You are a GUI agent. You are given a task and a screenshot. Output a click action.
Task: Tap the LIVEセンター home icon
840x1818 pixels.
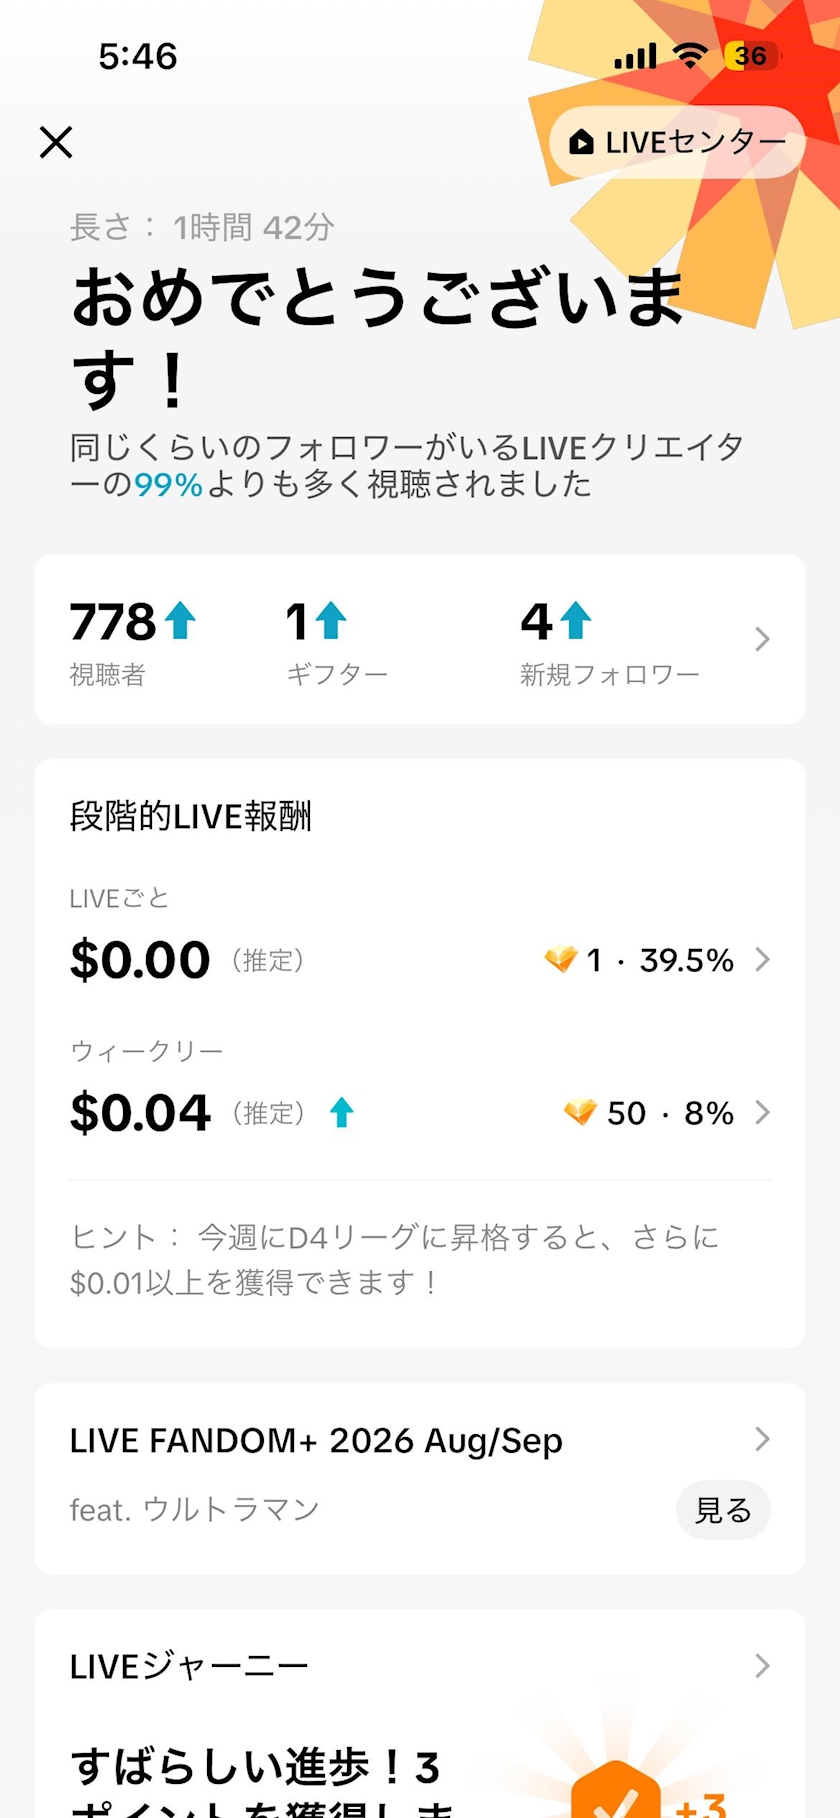pos(581,142)
